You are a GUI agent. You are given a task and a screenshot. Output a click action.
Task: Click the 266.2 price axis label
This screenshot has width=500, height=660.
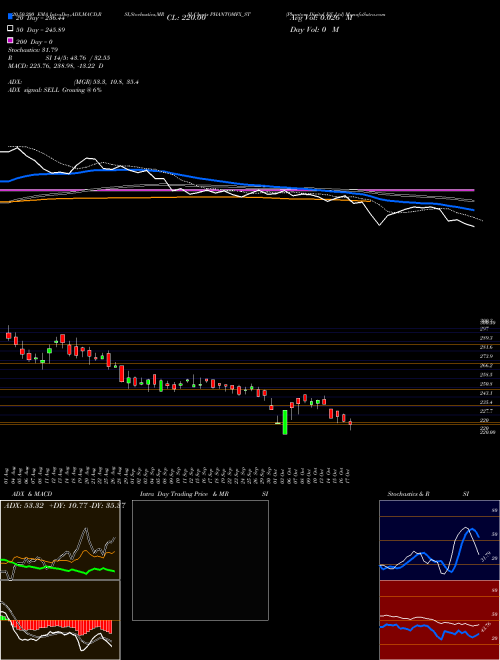(x=486, y=365)
